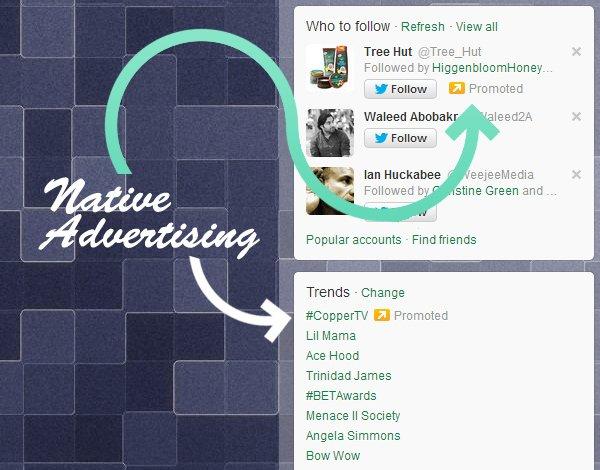Open the Menace II Society trend
The image size is (600, 470).
click(x=353, y=416)
